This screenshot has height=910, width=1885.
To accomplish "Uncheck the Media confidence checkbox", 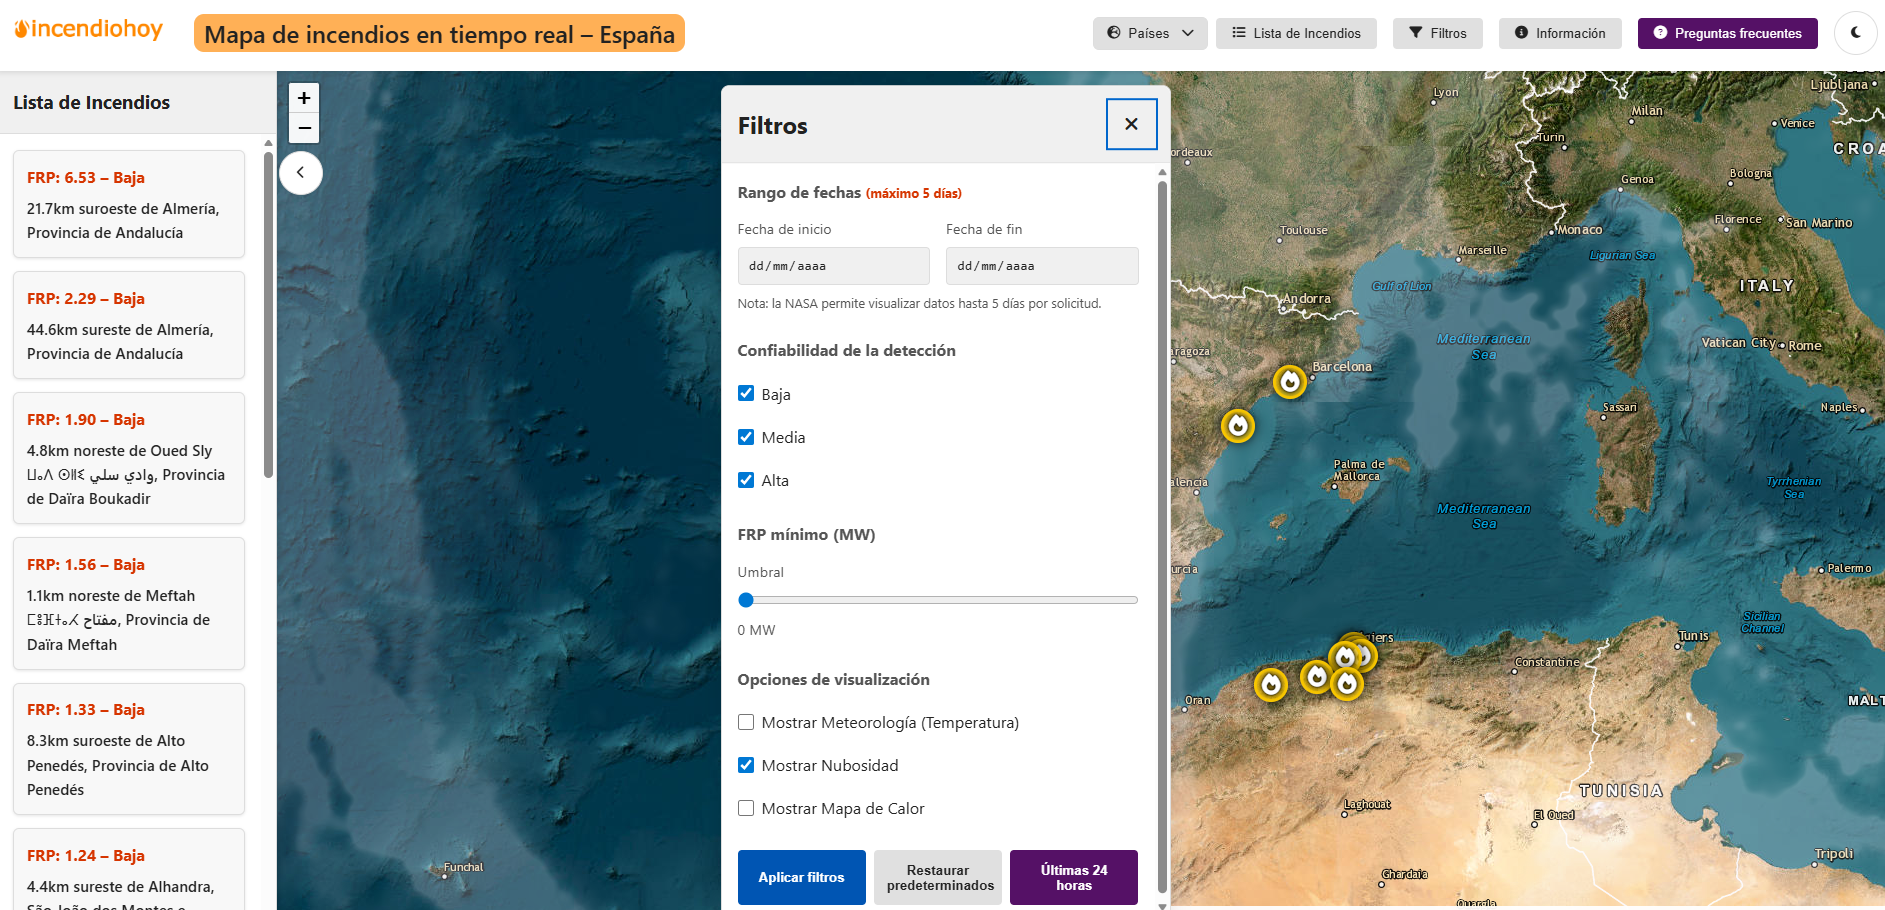I will click(746, 437).
